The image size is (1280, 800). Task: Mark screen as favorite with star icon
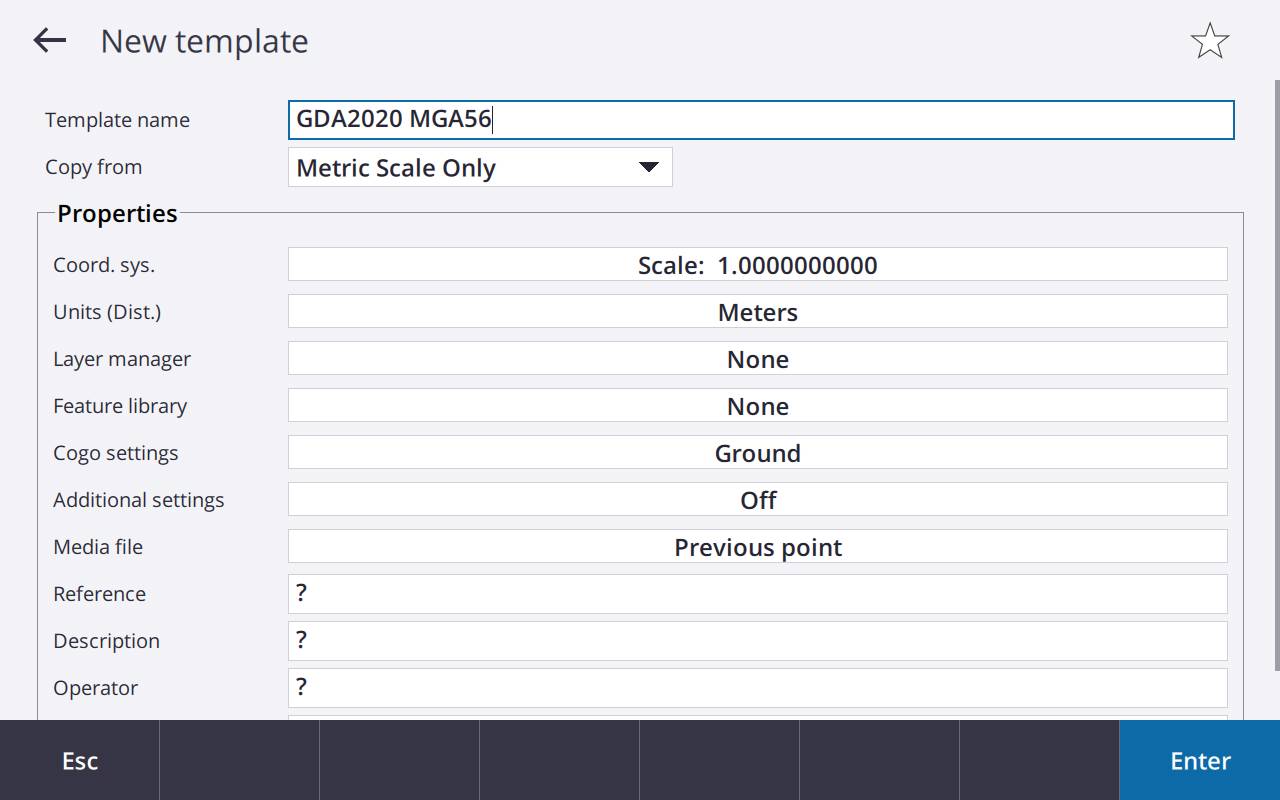point(1209,41)
